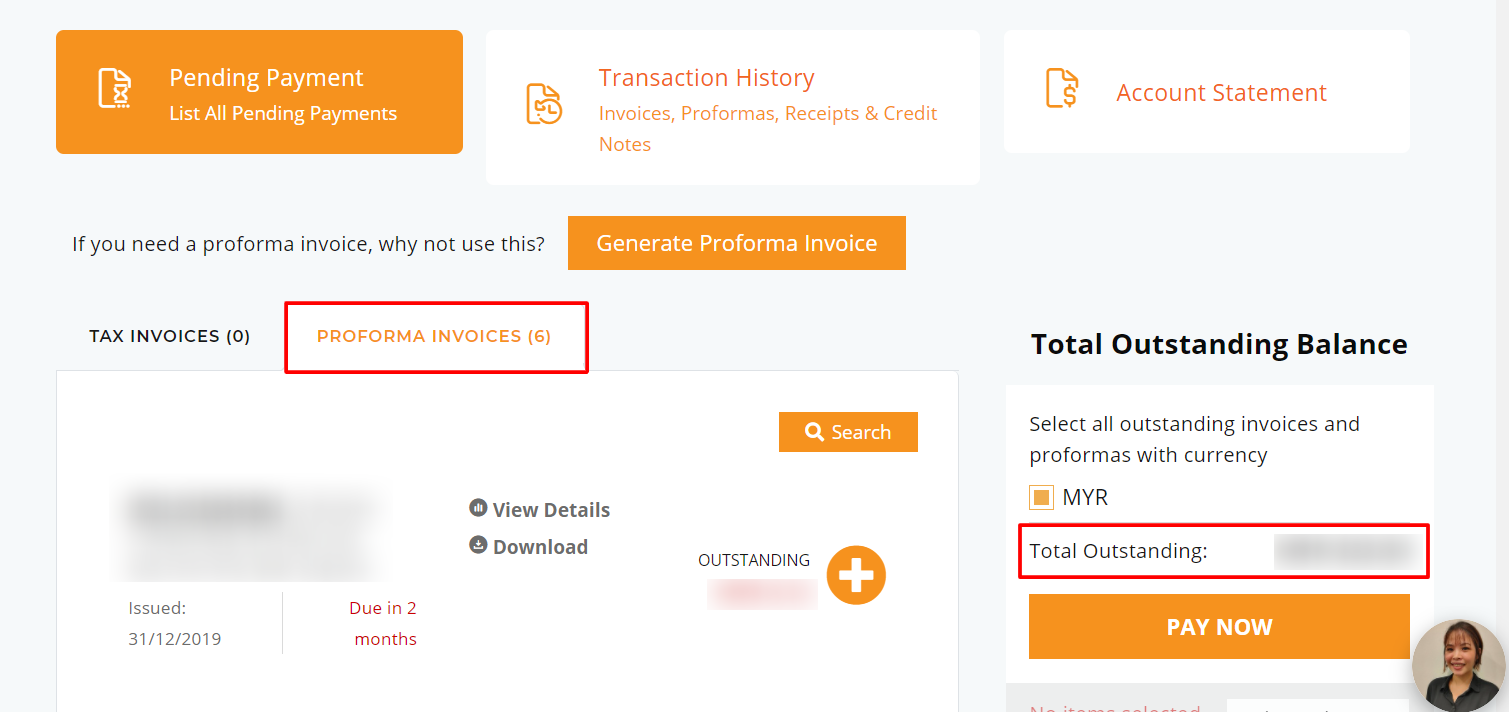The width and height of the screenshot is (1509, 712).
Task: Click the View Details chart icon
Action: point(478,508)
